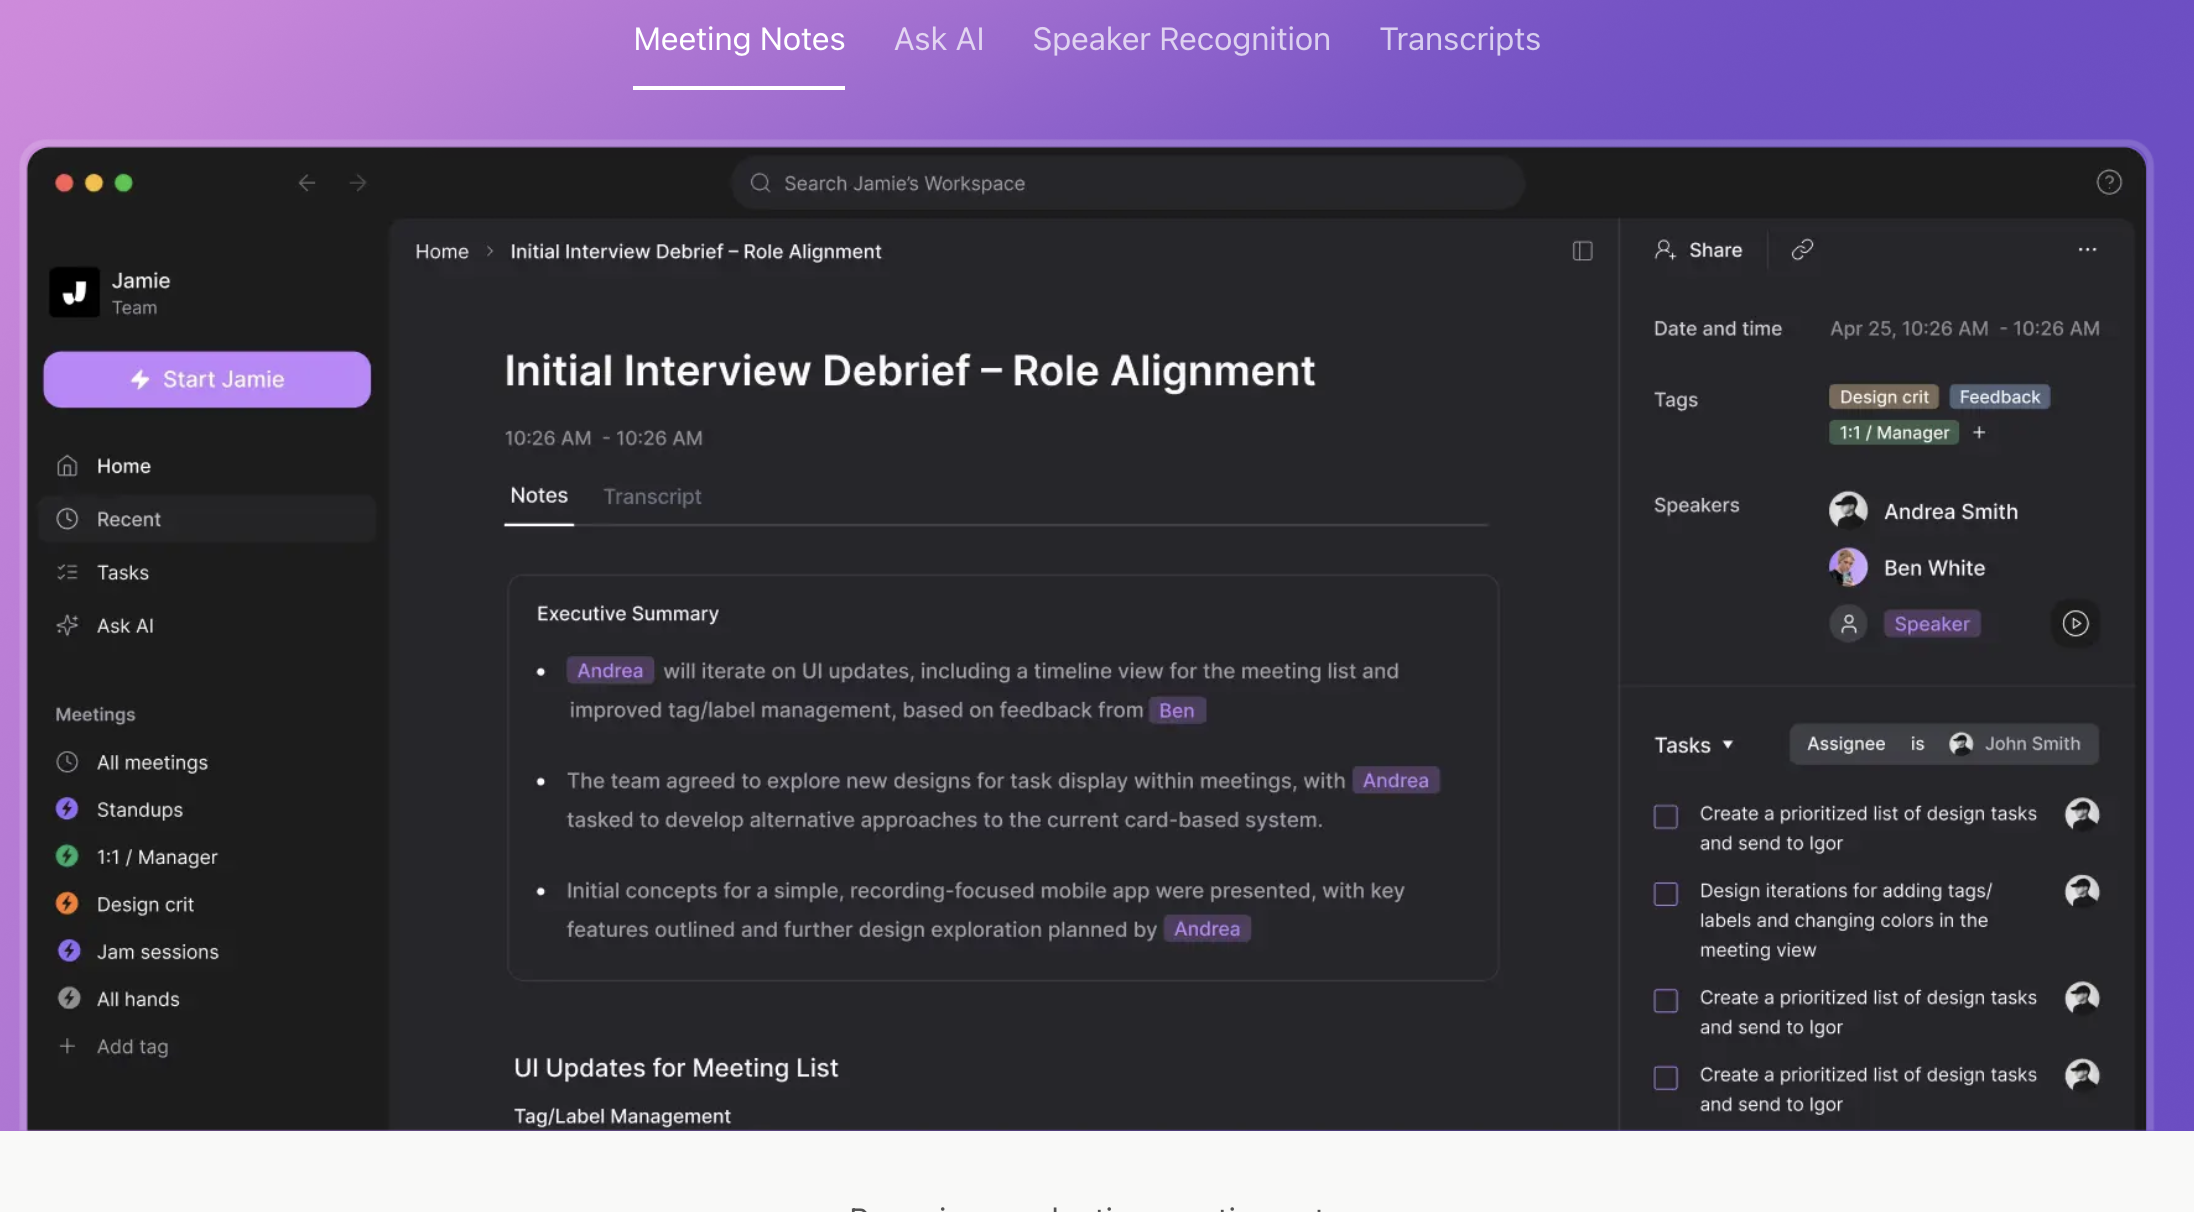Open the Assignee is John Smith filter
The width and height of the screenshot is (2194, 1212).
coord(1943,744)
